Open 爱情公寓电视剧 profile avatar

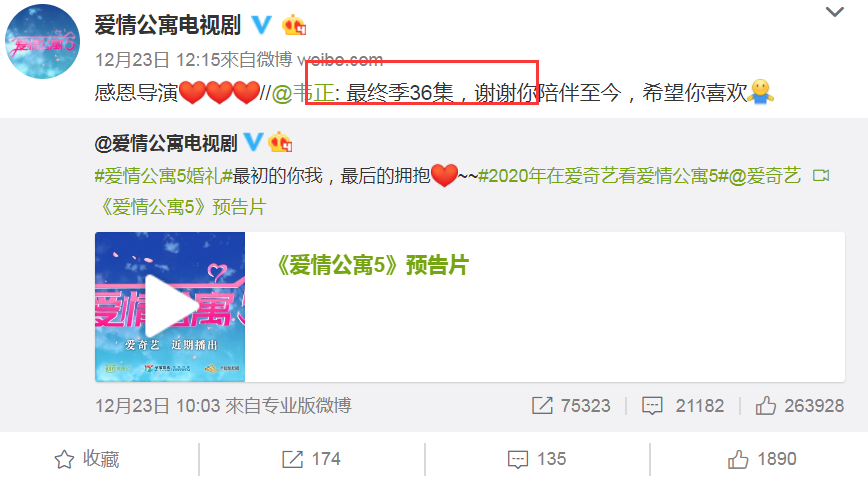pyautogui.click(x=42, y=42)
